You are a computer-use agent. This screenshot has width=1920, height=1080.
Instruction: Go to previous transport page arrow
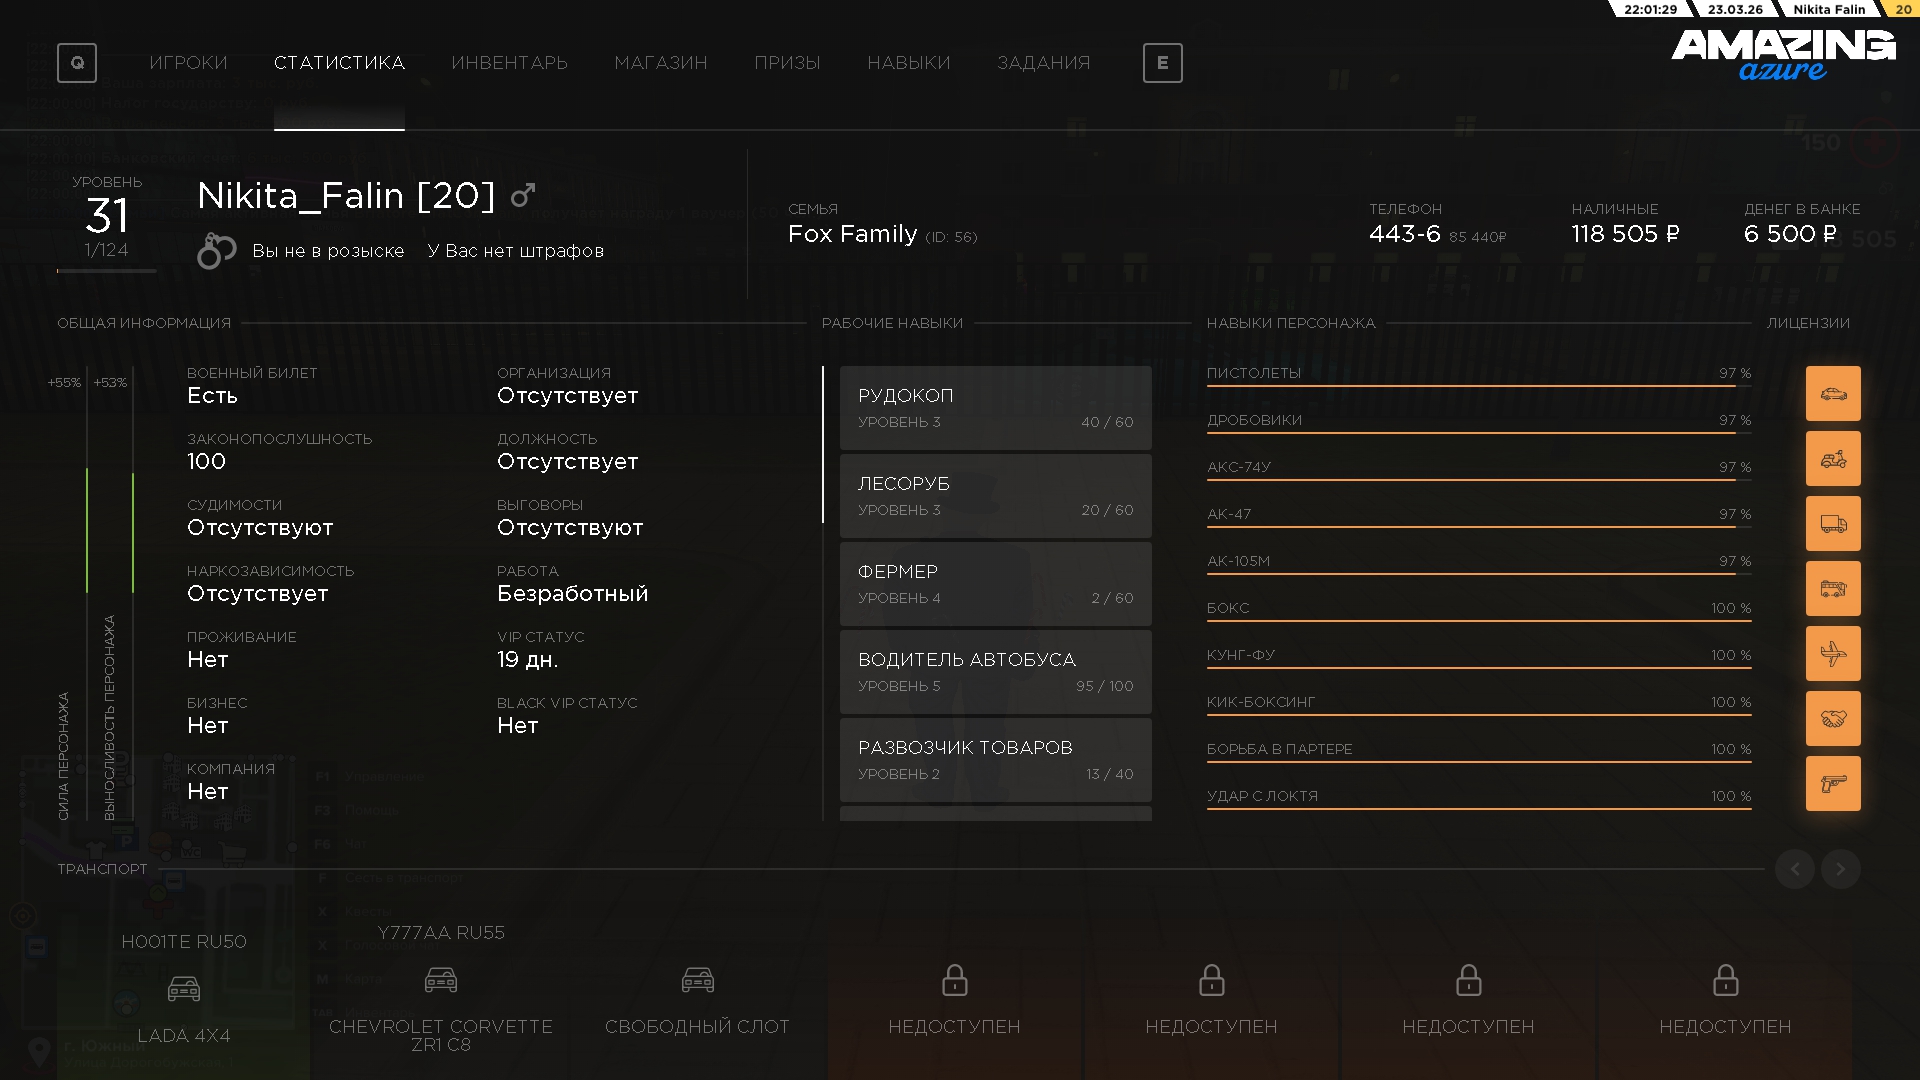pyautogui.click(x=1794, y=869)
